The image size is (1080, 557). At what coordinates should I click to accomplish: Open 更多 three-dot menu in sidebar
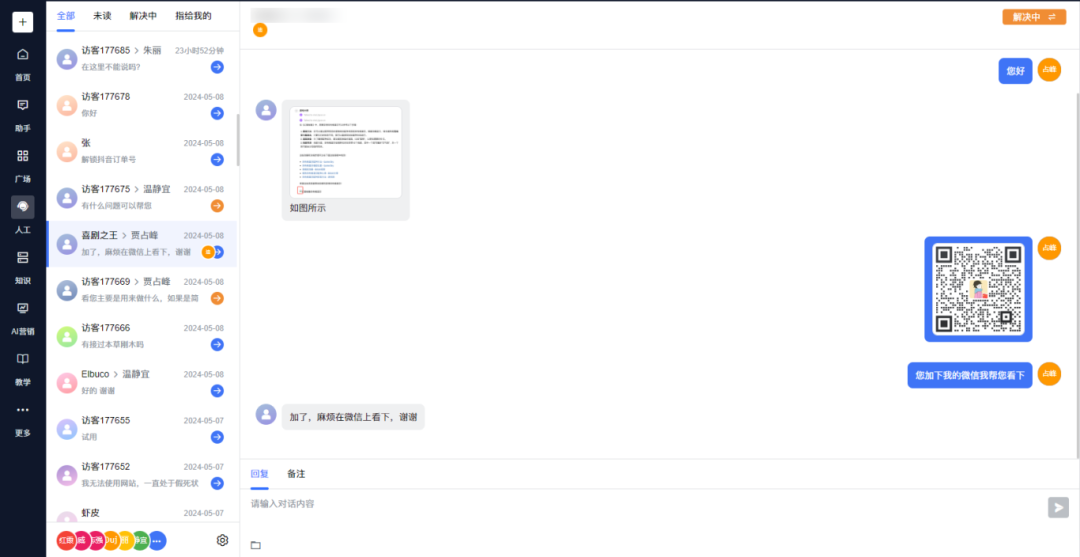click(x=23, y=419)
